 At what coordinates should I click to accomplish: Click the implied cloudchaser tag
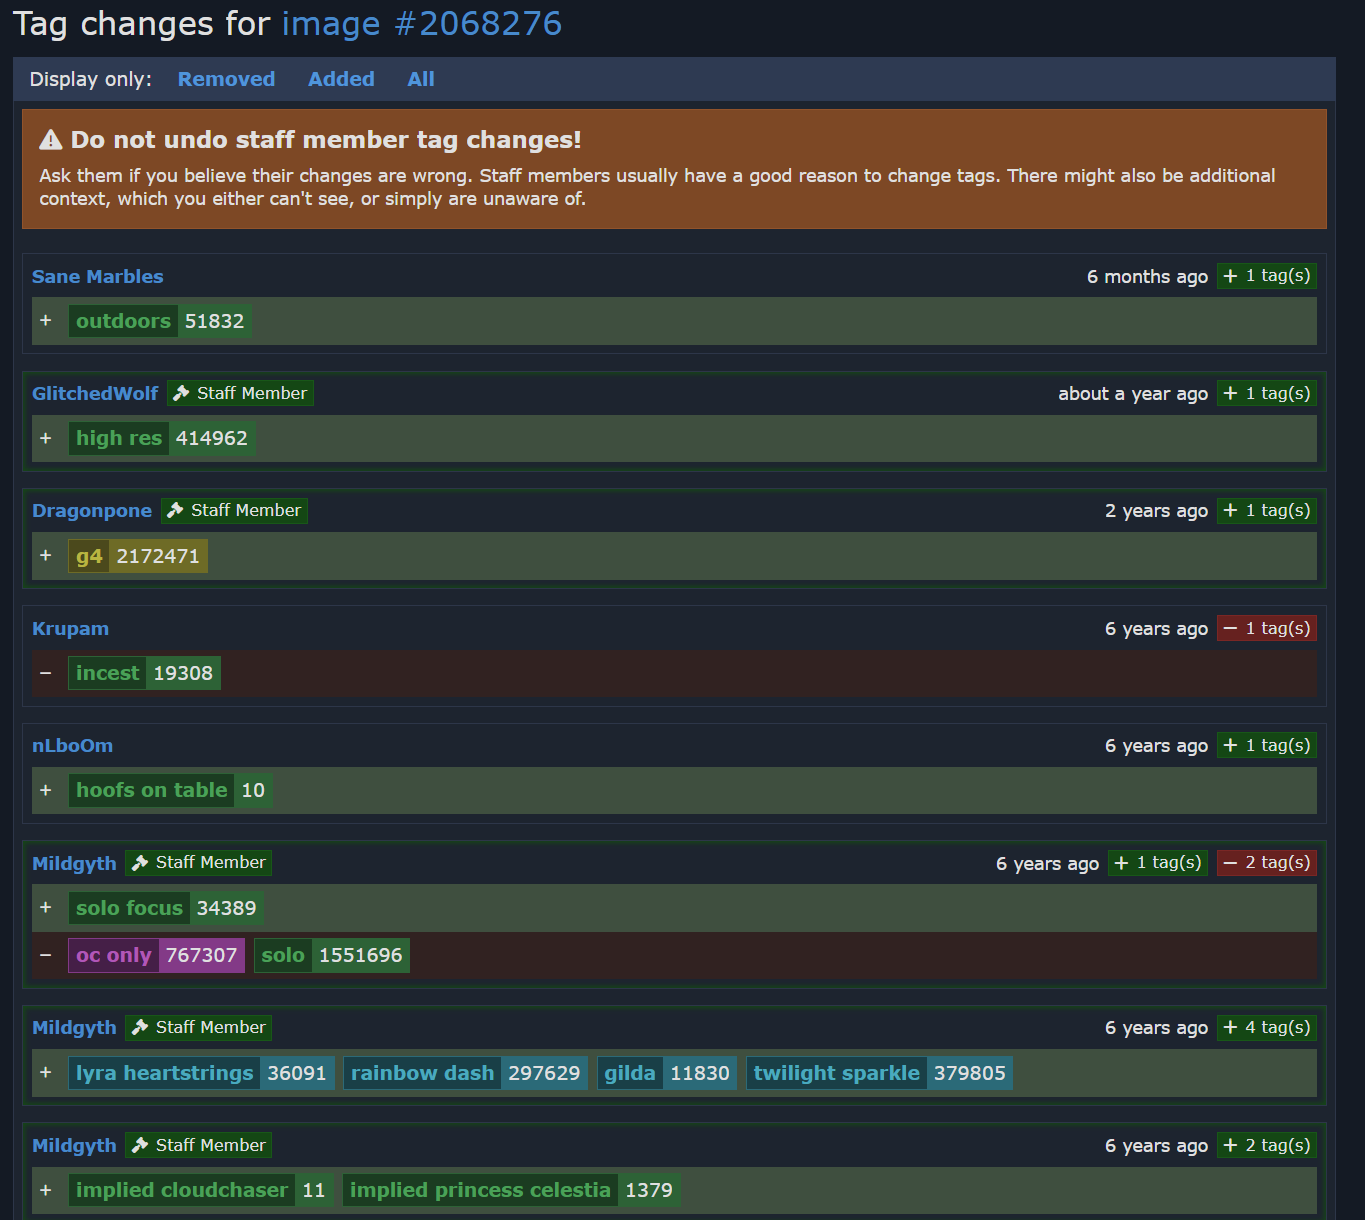(x=182, y=1190)
